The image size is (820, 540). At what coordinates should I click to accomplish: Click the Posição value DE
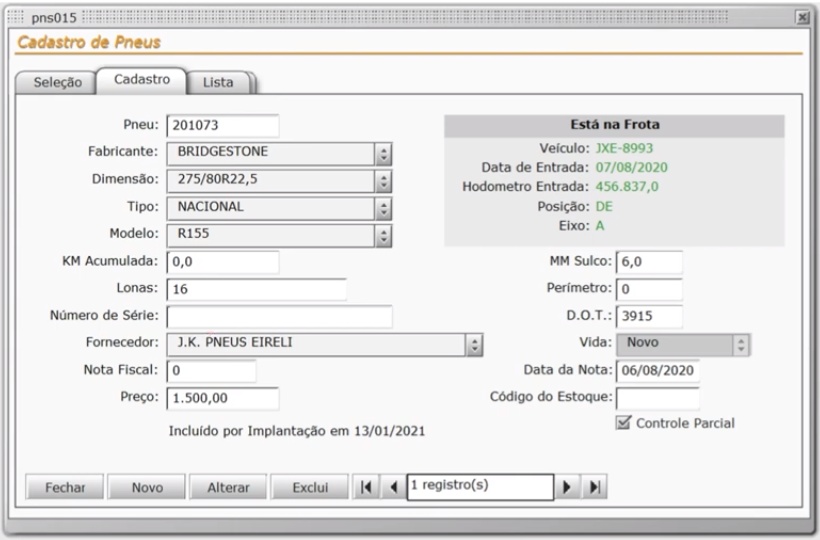(x=604, y=206)
